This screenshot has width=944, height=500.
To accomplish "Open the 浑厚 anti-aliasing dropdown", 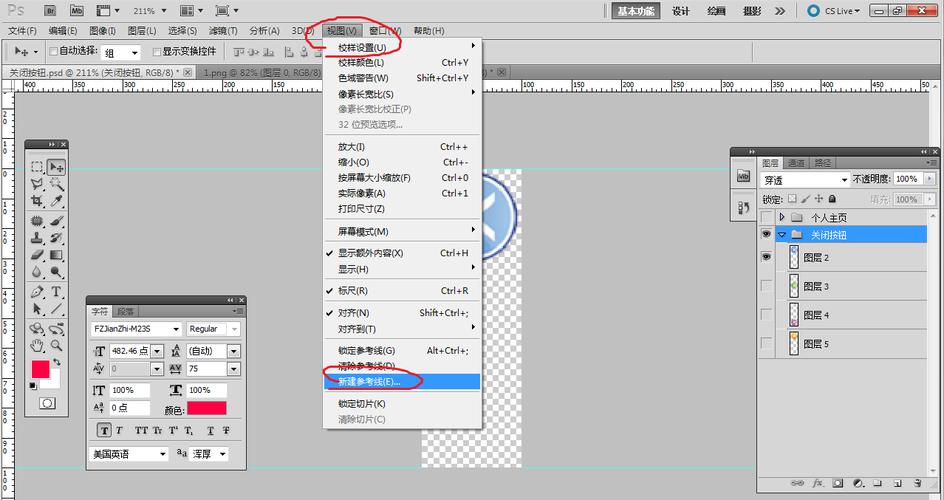I will coord(210,454).
